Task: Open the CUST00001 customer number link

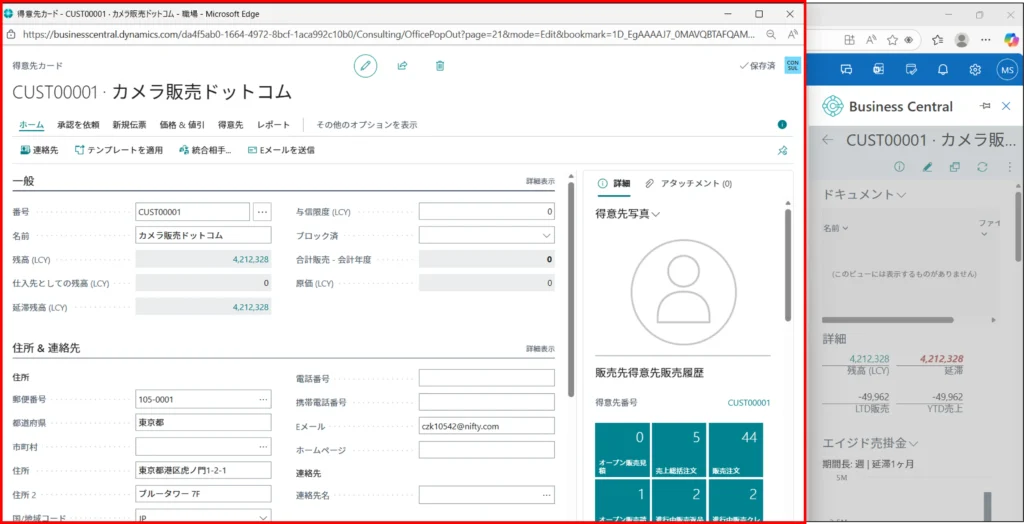Action: 748,402
